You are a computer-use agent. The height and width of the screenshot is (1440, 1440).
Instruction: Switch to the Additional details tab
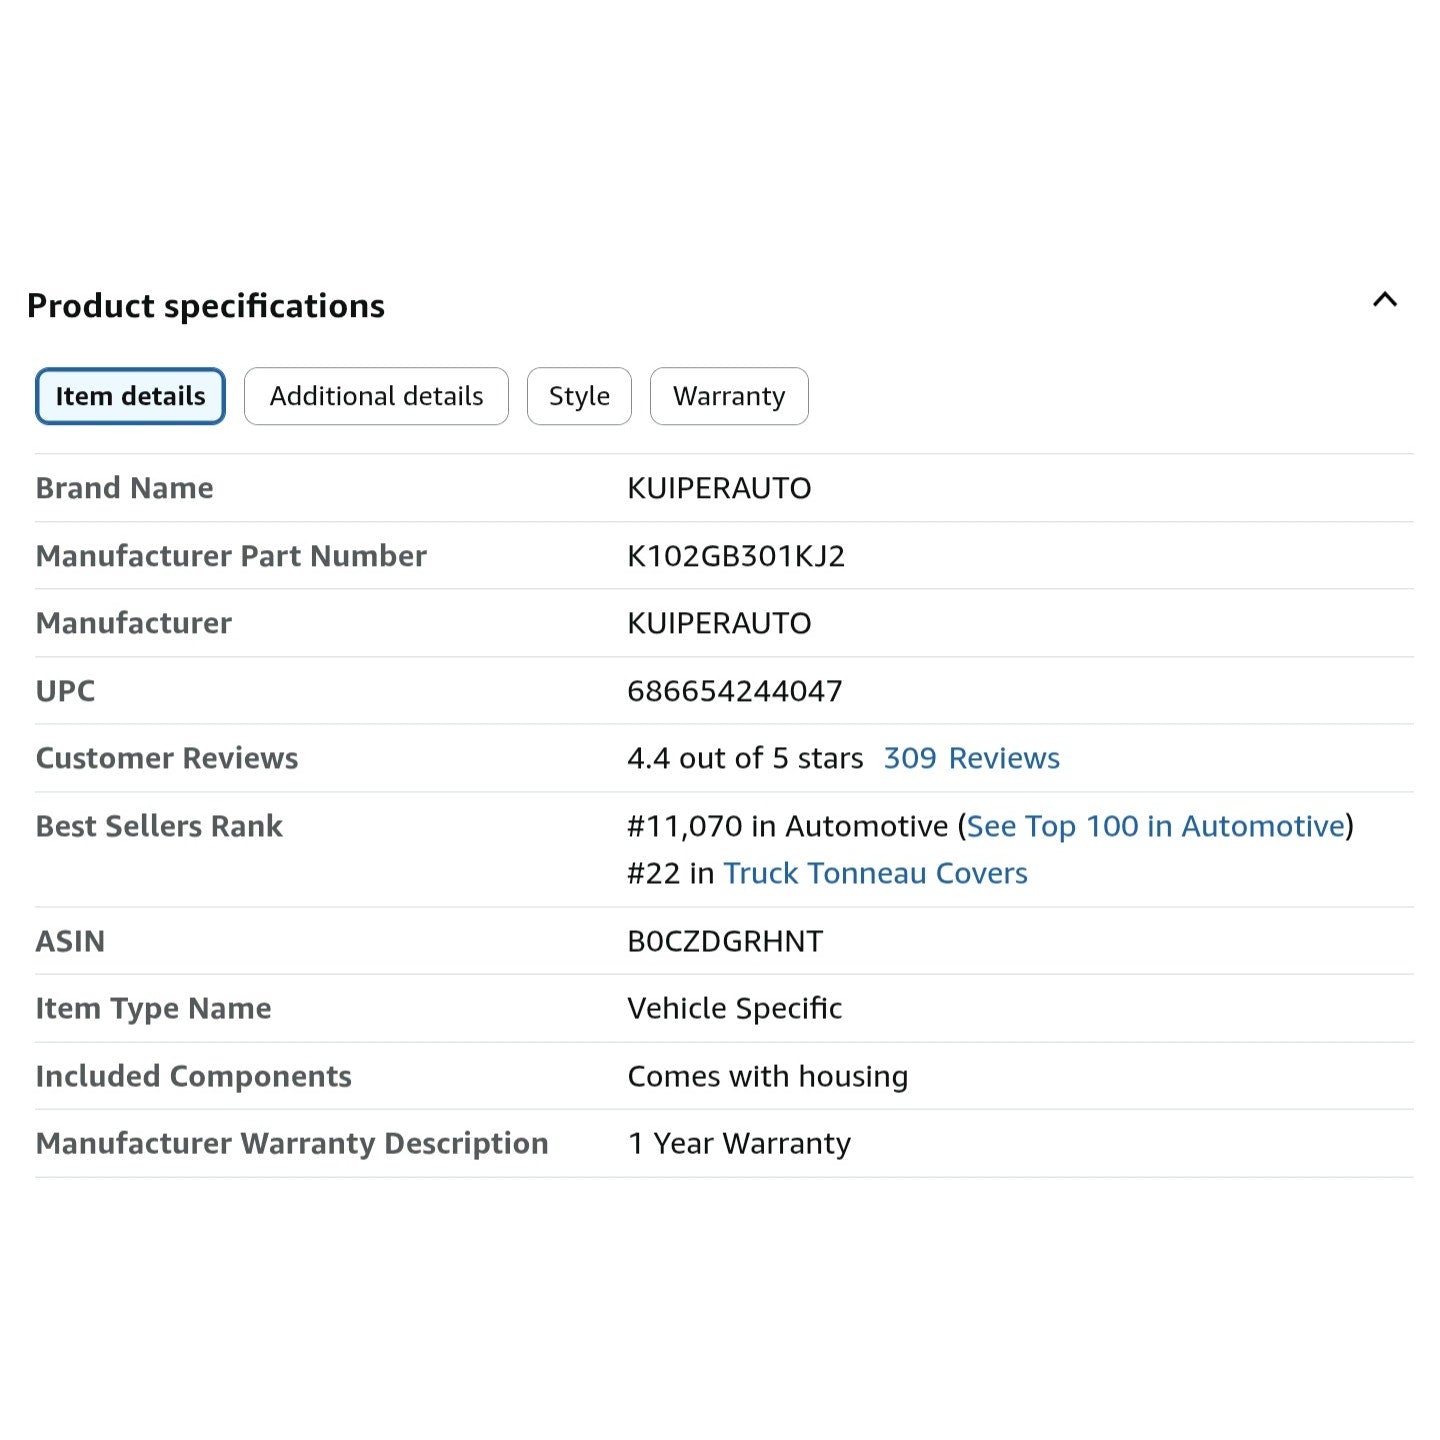pos(376,396)
